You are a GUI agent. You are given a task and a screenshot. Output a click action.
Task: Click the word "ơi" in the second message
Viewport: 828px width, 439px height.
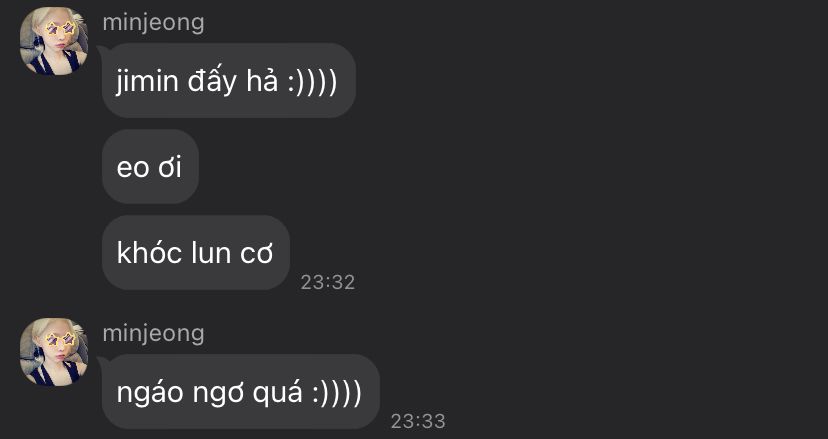[170, 169]
